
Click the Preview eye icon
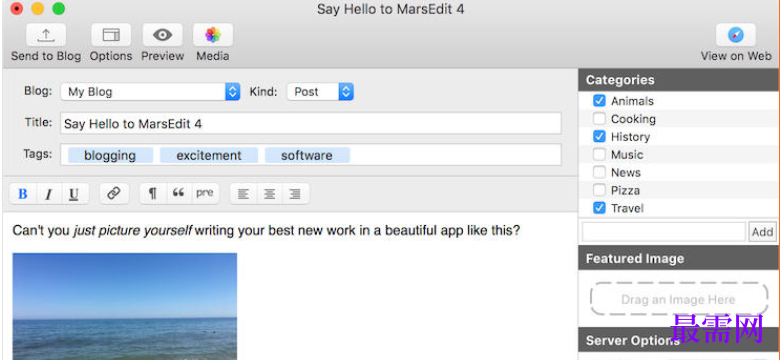pos(163,35)
